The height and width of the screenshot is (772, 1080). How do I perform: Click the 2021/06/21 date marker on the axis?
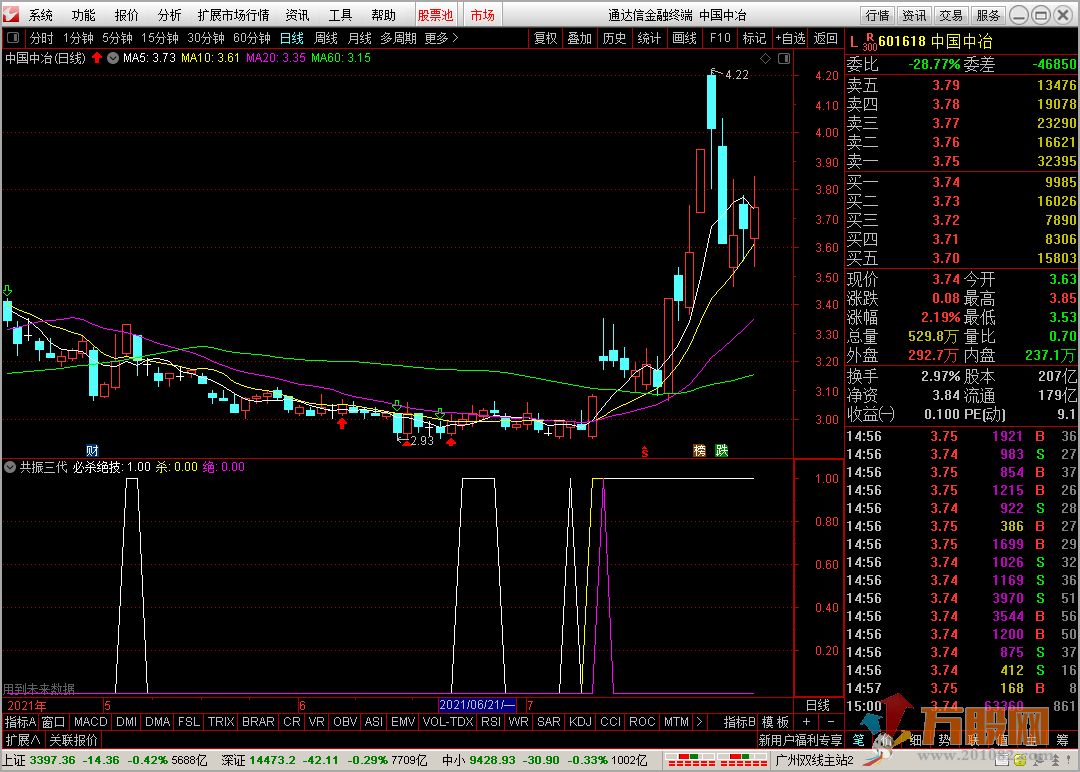coord(477,705)
